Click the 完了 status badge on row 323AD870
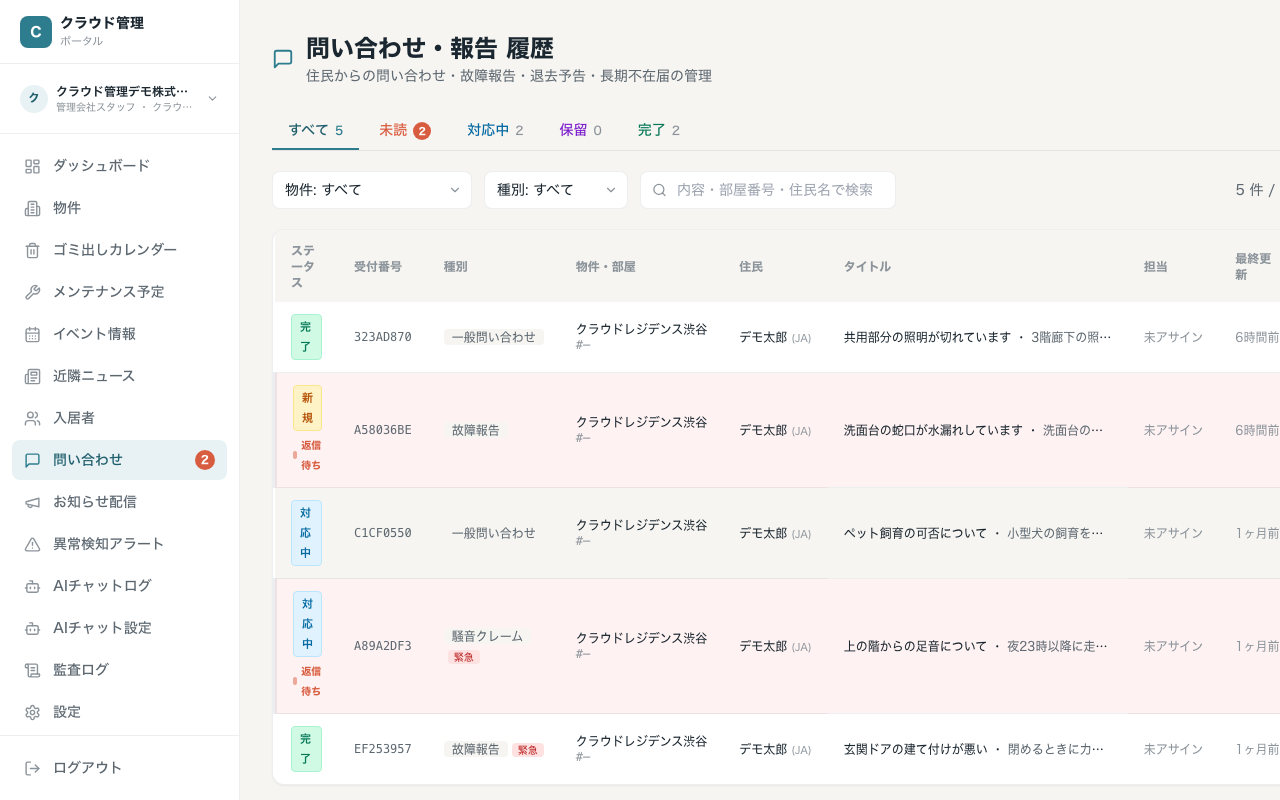 (306, 337)
